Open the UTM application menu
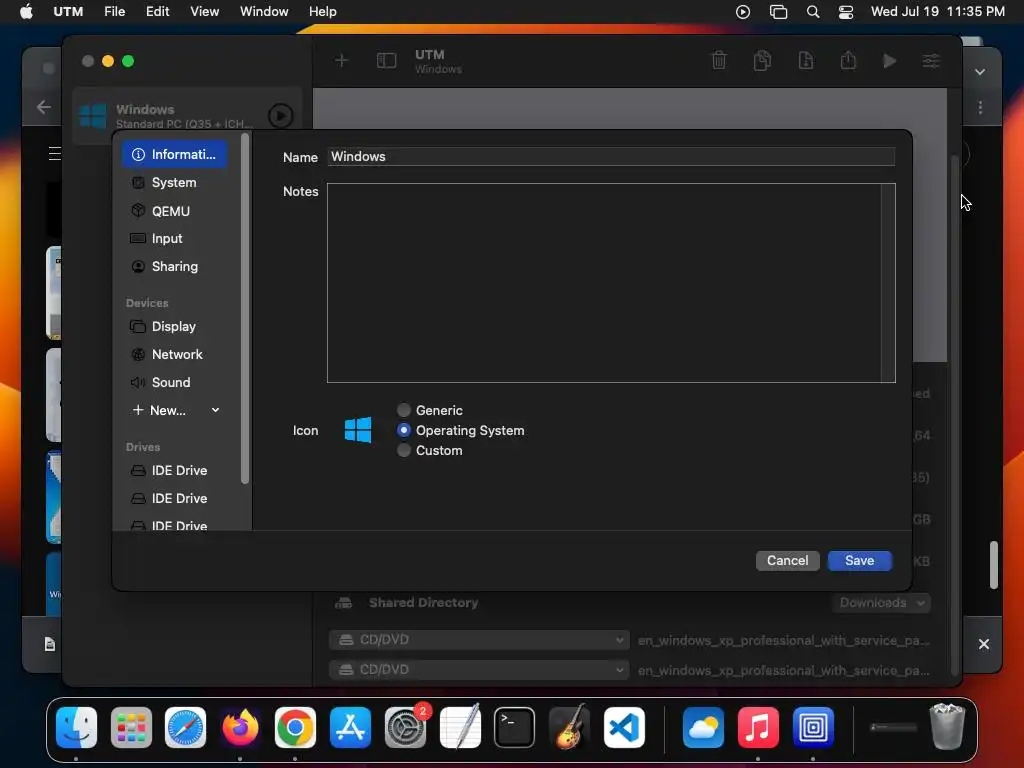This screenshot has width=1024, height=768. tap(68, 12)
